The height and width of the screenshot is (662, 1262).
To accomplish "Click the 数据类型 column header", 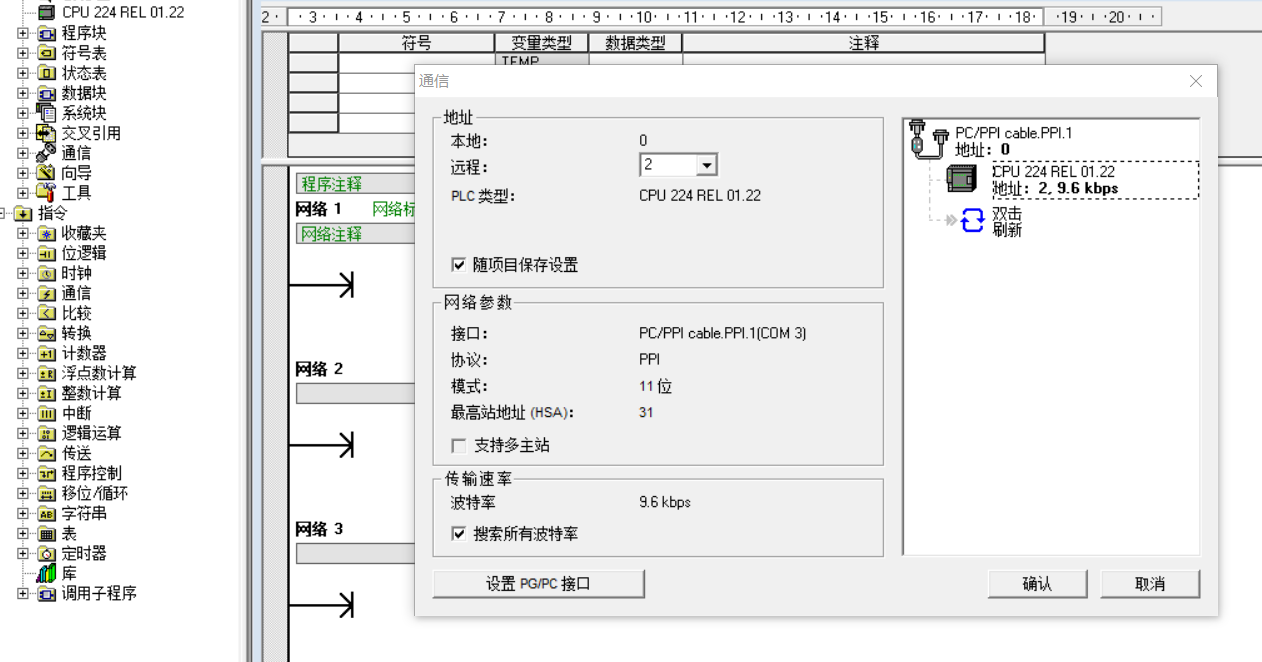I will 635,43.
